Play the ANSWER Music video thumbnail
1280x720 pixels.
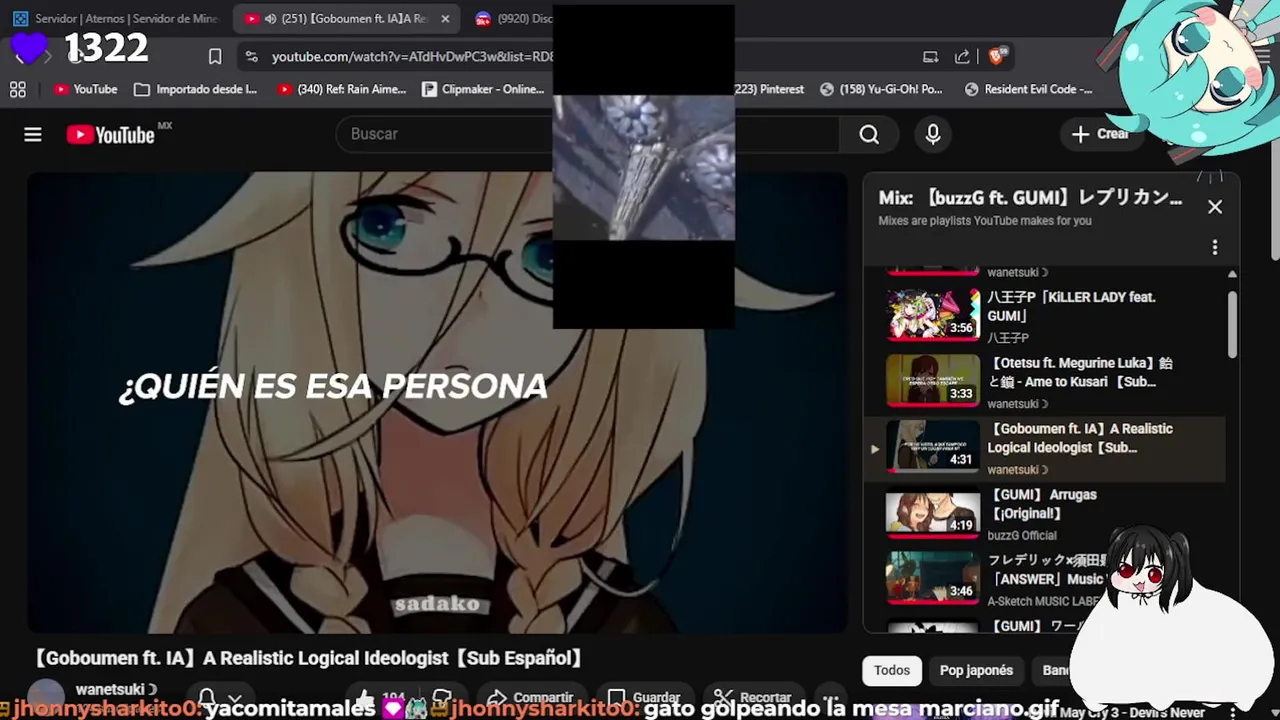coord(933,578)
